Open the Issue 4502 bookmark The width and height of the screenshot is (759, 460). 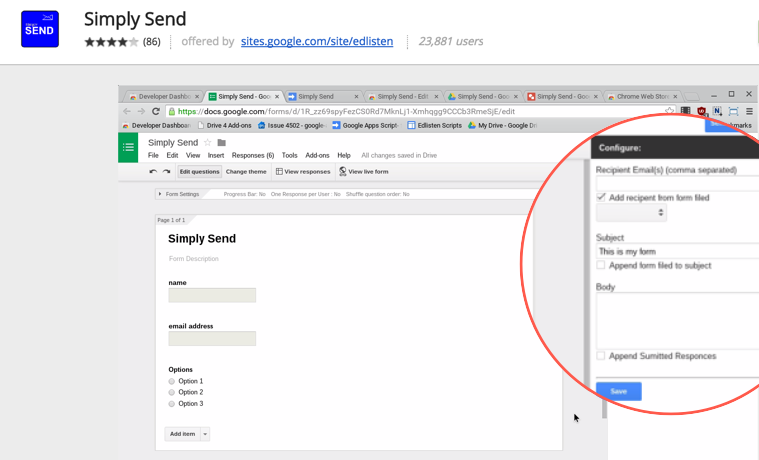point(292,125)
